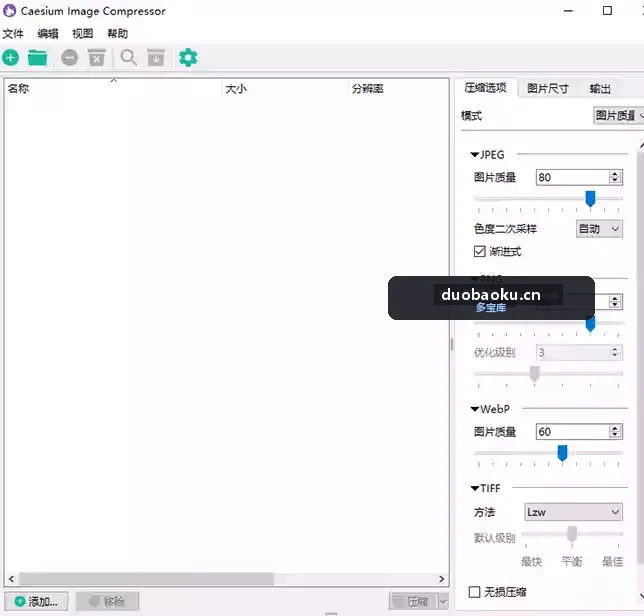The height and width of the screenshot is (616, 644).
Task: Click the Clear list trash icon
Action: [97, 58]
